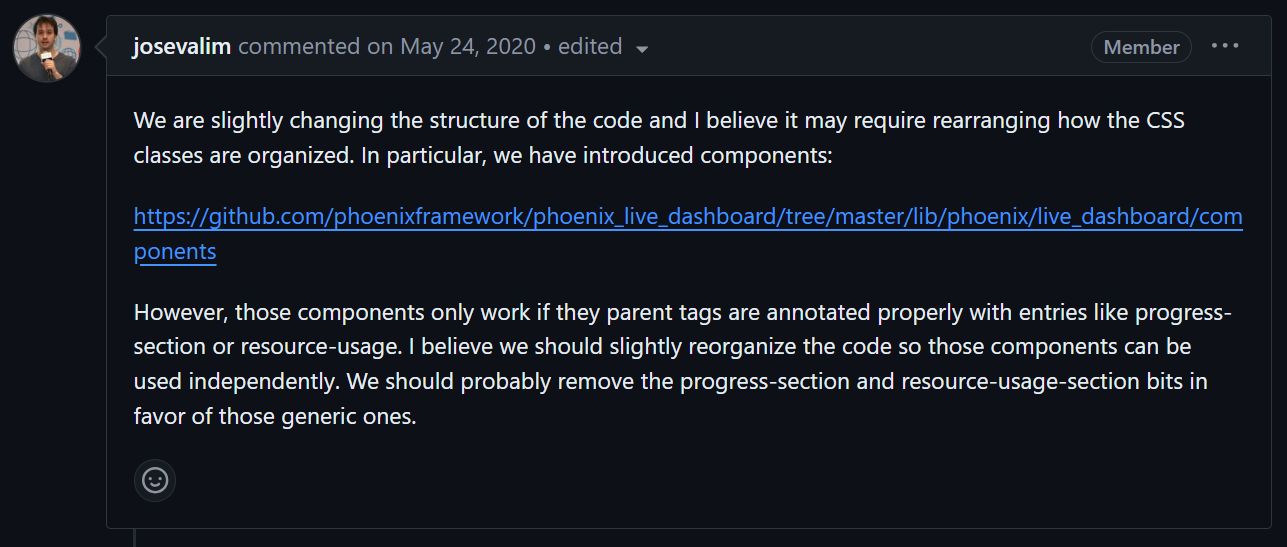Open the josevalim username profile link
This screenshot has width=1287, height=547.
point(182,47)
